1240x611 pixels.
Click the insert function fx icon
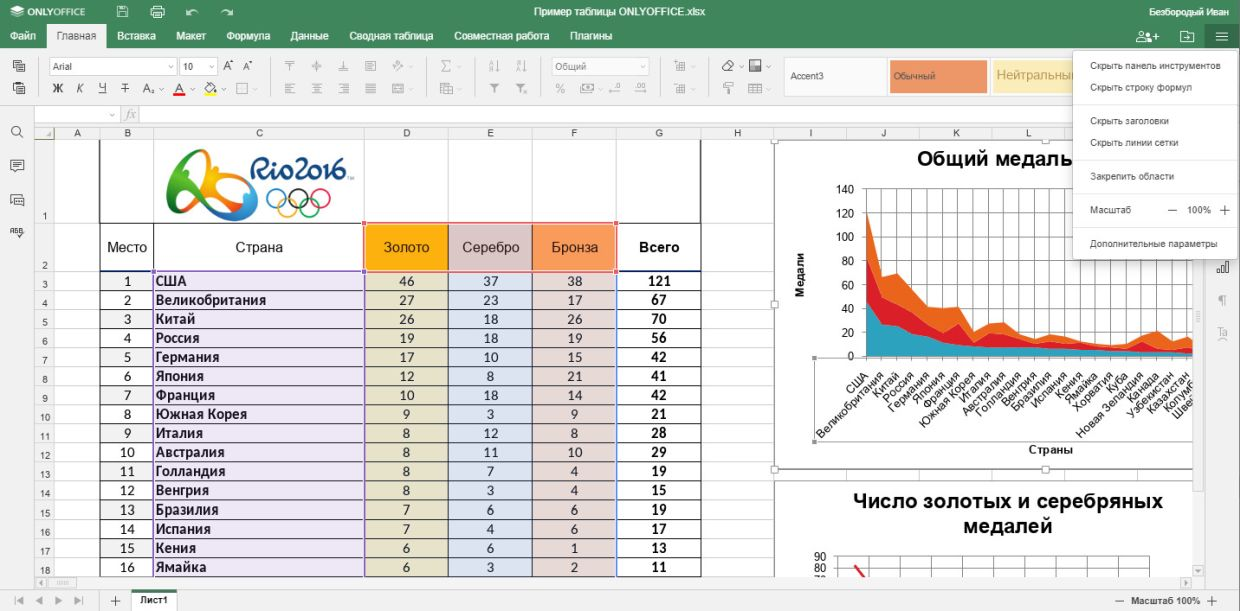[x=130, y=115]
